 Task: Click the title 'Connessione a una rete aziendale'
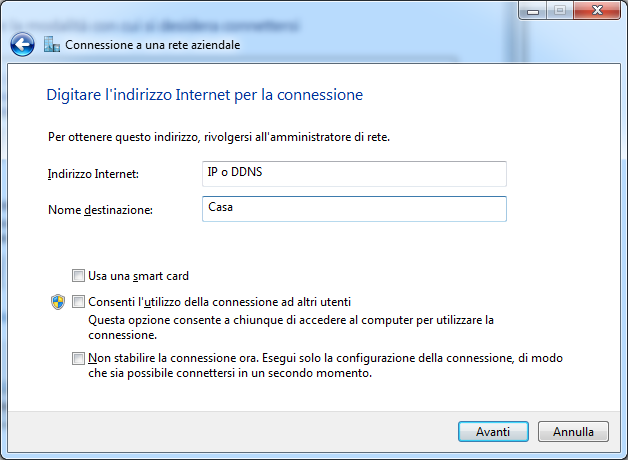[153, 45]
